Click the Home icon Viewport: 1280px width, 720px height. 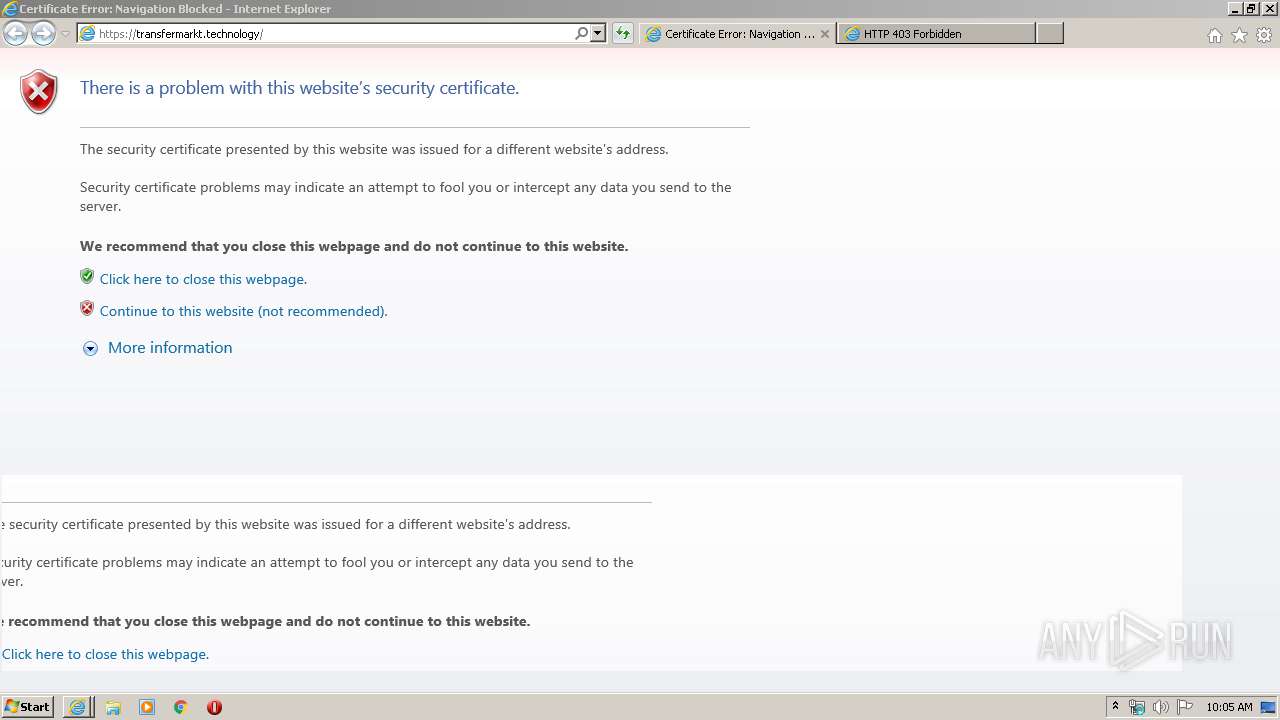point(1214,35)
